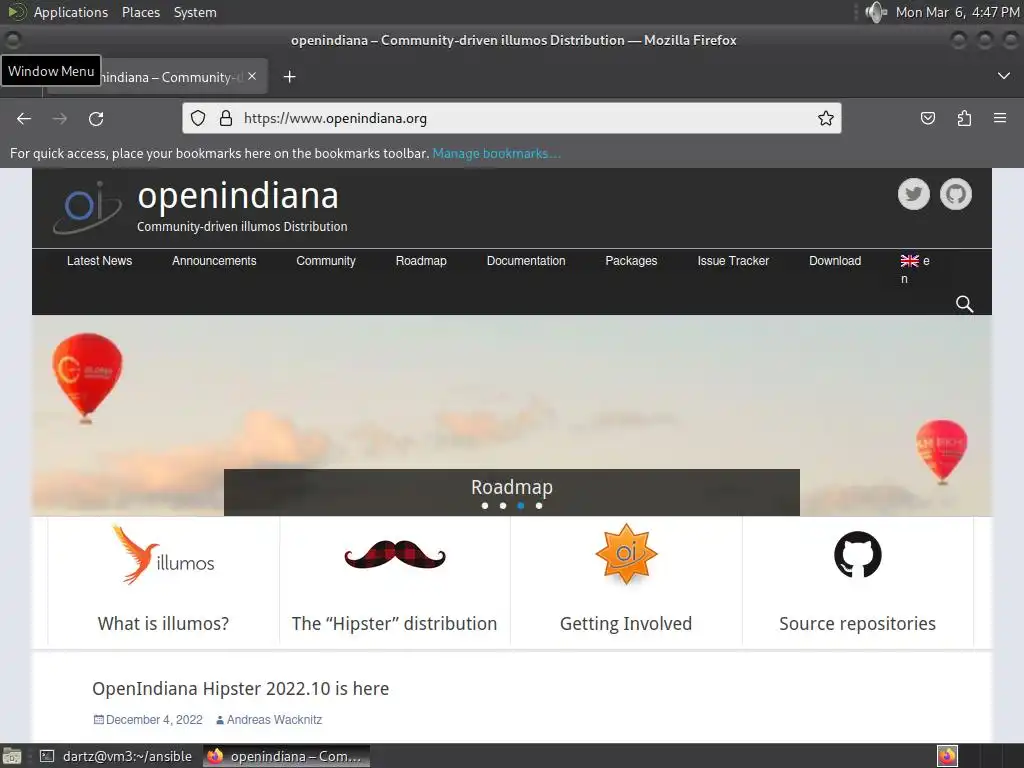The height and width of the screenshot is (768, 1024).
Task: Open OpenIndiana Hipster 2022.10 is here post
Action: [240, 688]
